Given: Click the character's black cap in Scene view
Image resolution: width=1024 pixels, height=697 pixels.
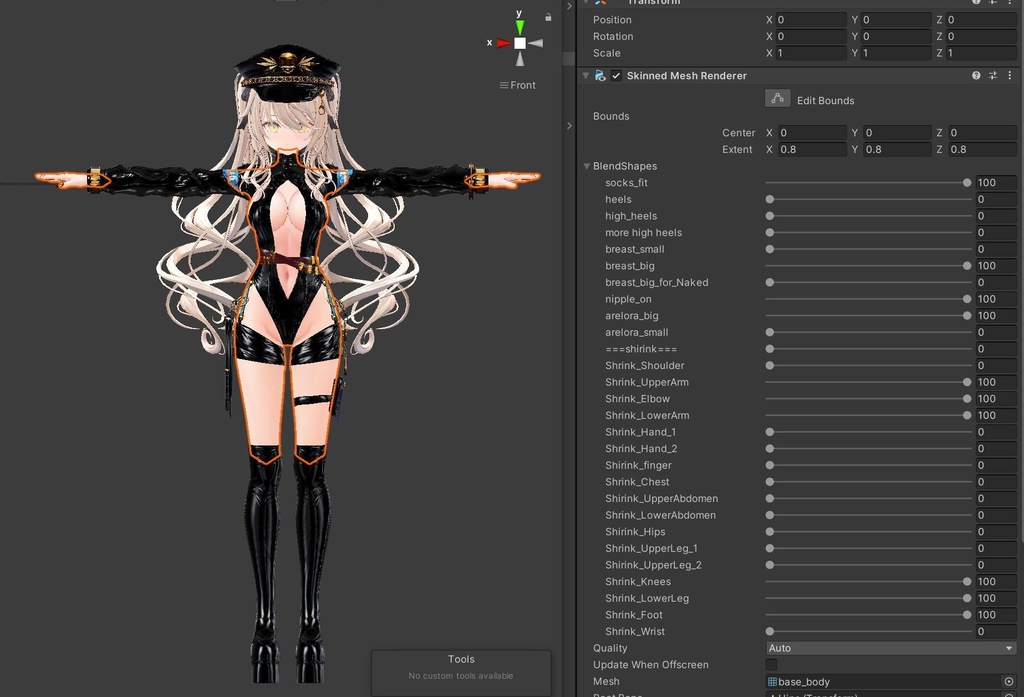Looking at the screenshot, I should coord(287,71).
